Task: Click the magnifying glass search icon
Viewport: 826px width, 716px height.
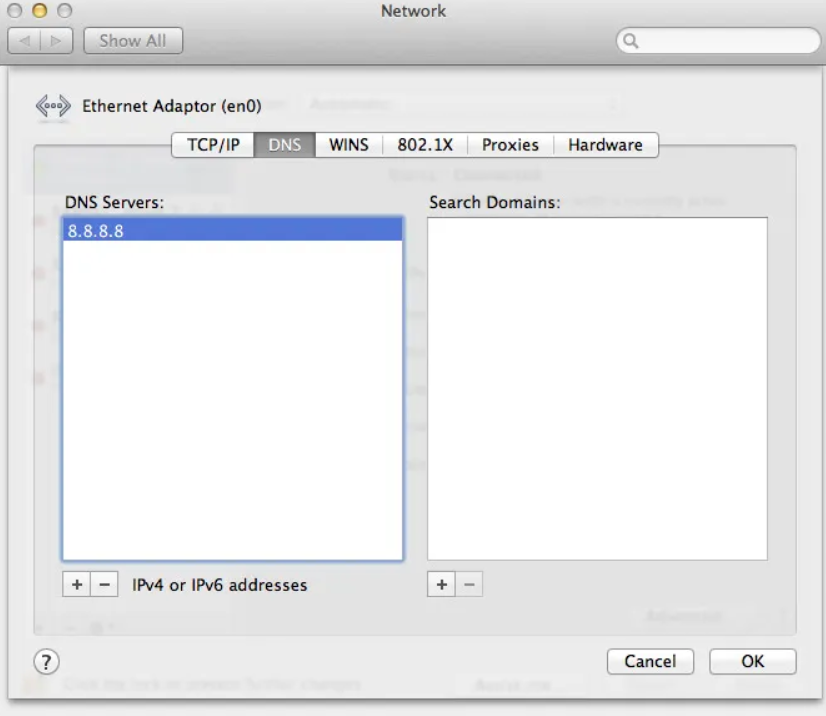Action: pyautogui.click(x=631, y=41)
